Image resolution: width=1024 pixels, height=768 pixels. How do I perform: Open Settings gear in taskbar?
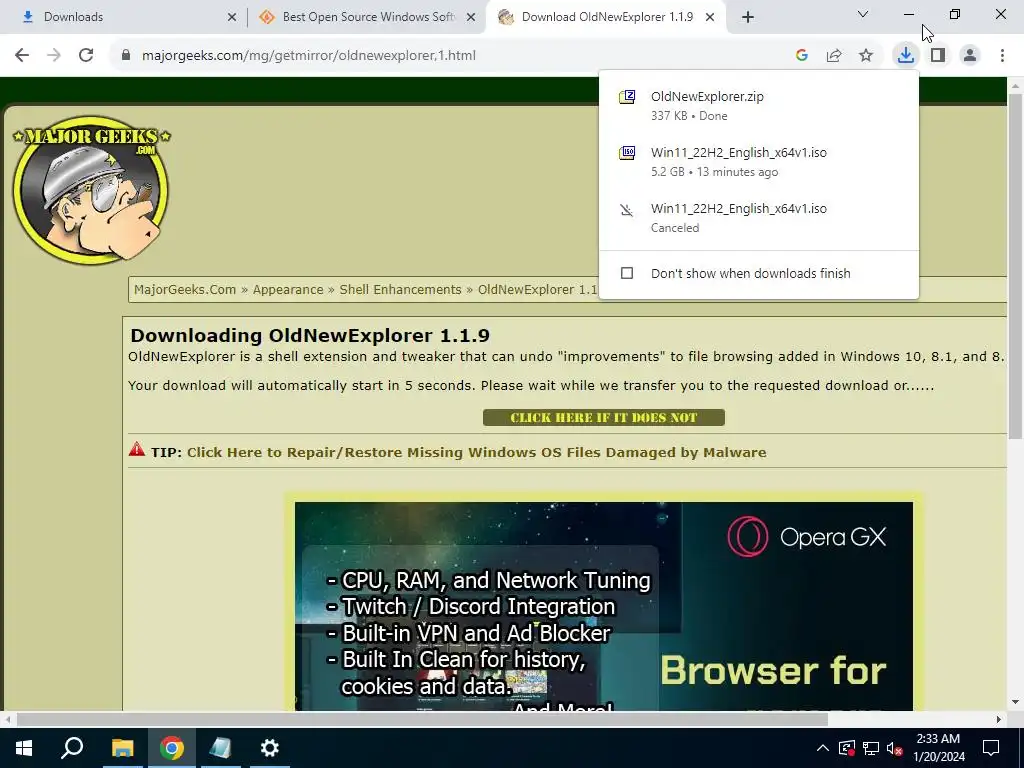coord(270,748)
